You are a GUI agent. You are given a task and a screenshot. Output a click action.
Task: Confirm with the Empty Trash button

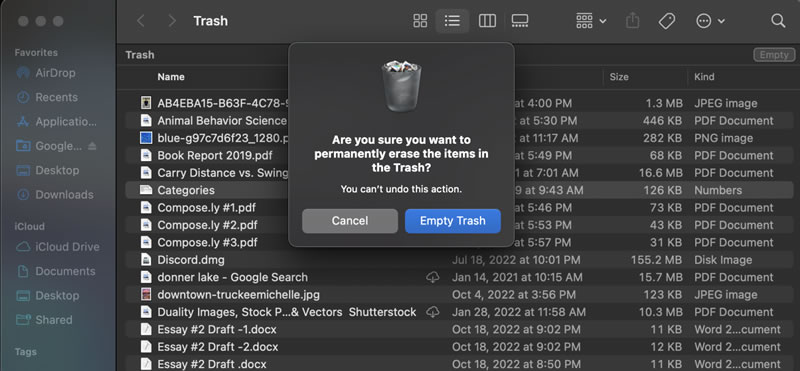tap(453, 221)
